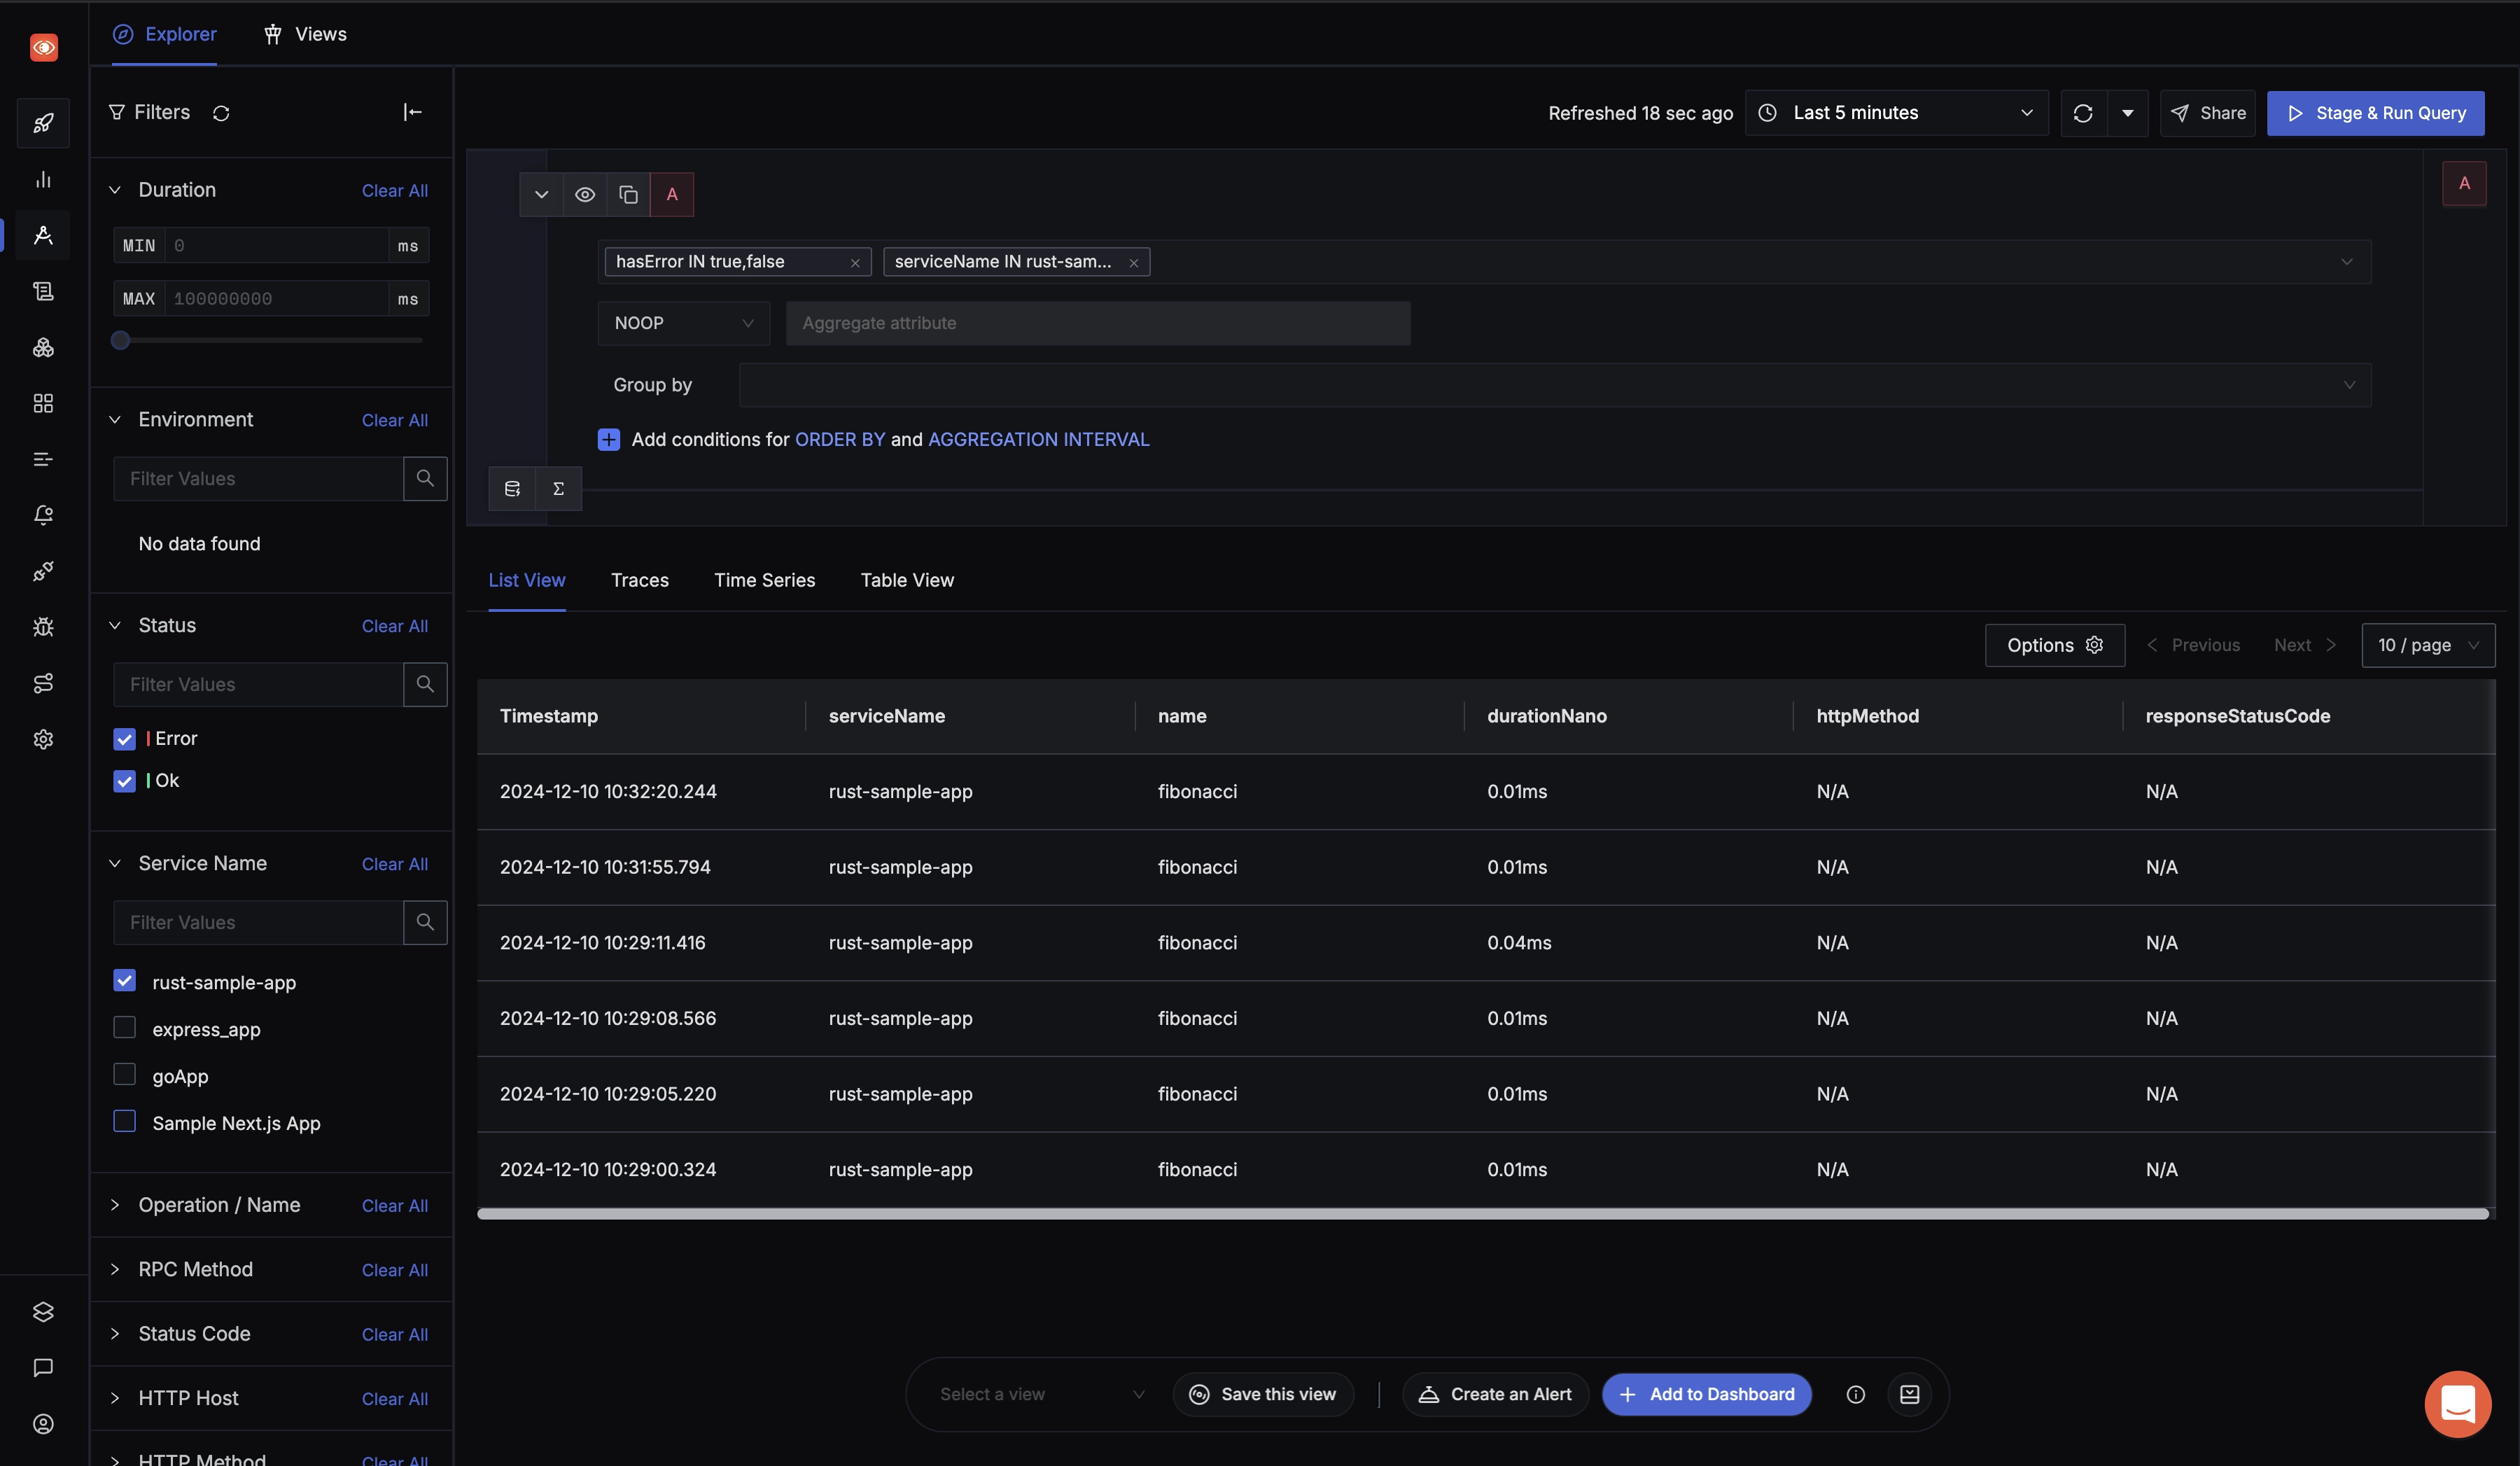Open Messaging Queues sidebar icon

[x=43, y=459]
